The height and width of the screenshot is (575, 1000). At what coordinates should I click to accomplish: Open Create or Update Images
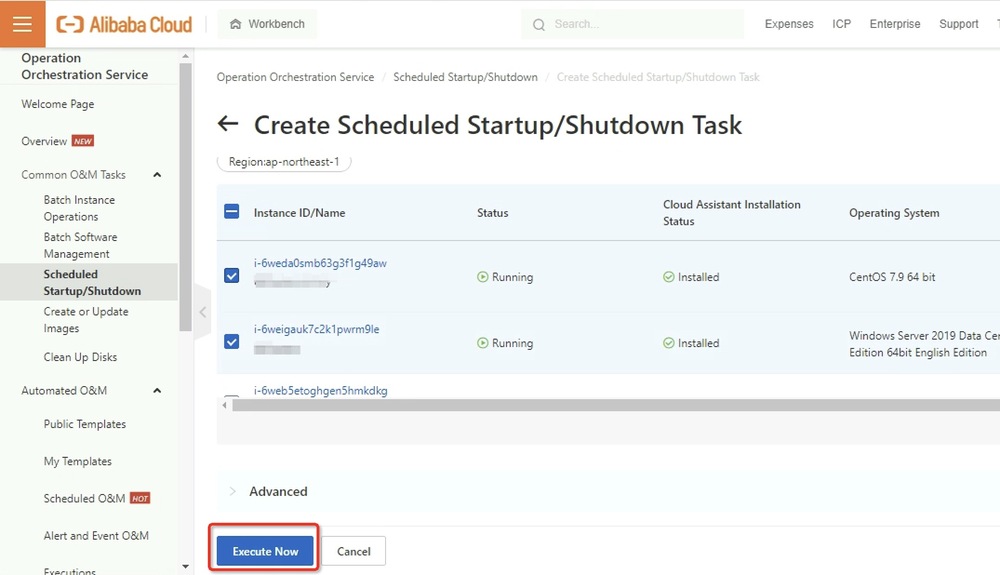click(85, 320)
